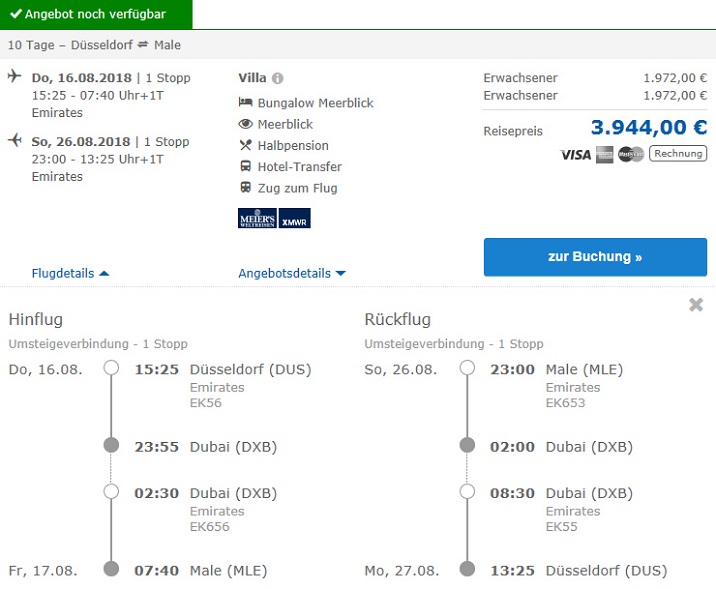Click the Rechnung payment badge
The image size is (716, 589).
coord(678,154)
